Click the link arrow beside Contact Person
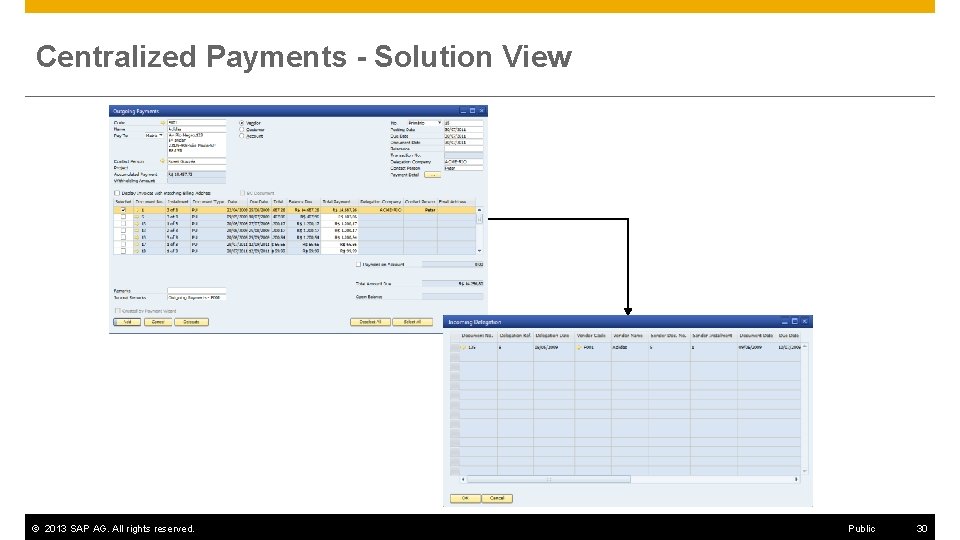 tap(163, 162)
